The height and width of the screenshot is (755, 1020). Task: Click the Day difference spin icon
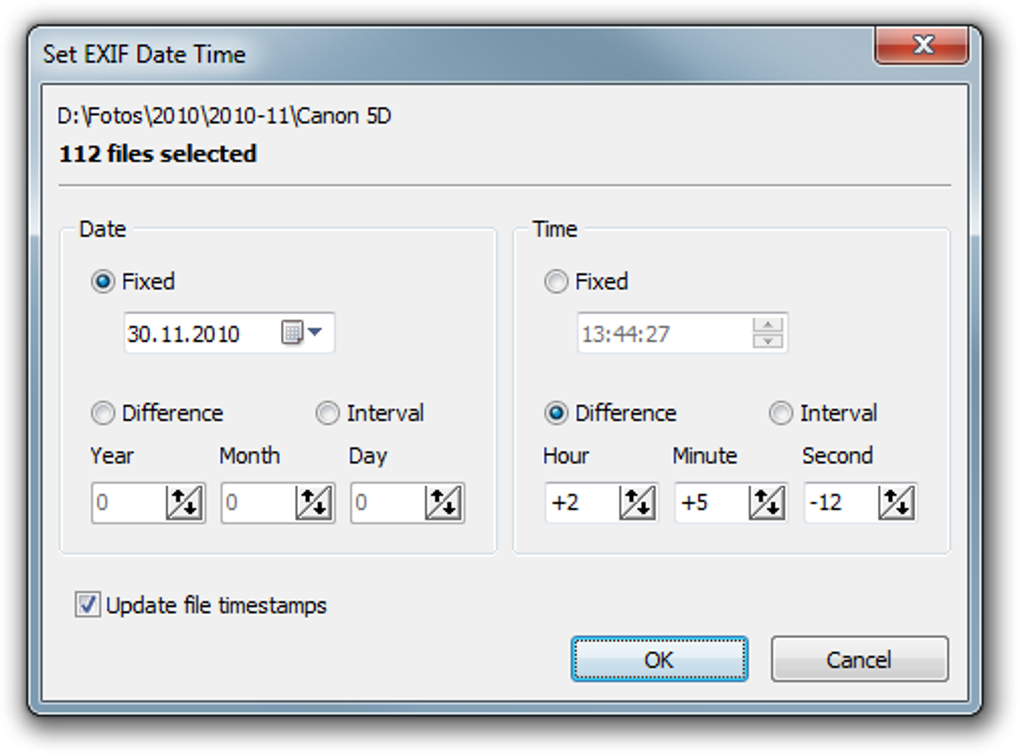[x=444, y=503]
